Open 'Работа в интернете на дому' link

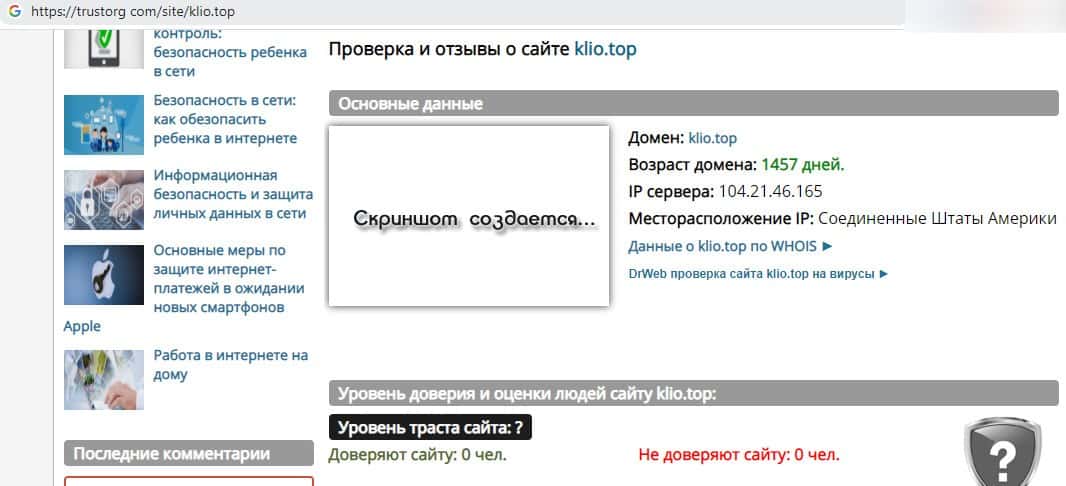pos(230,365)
